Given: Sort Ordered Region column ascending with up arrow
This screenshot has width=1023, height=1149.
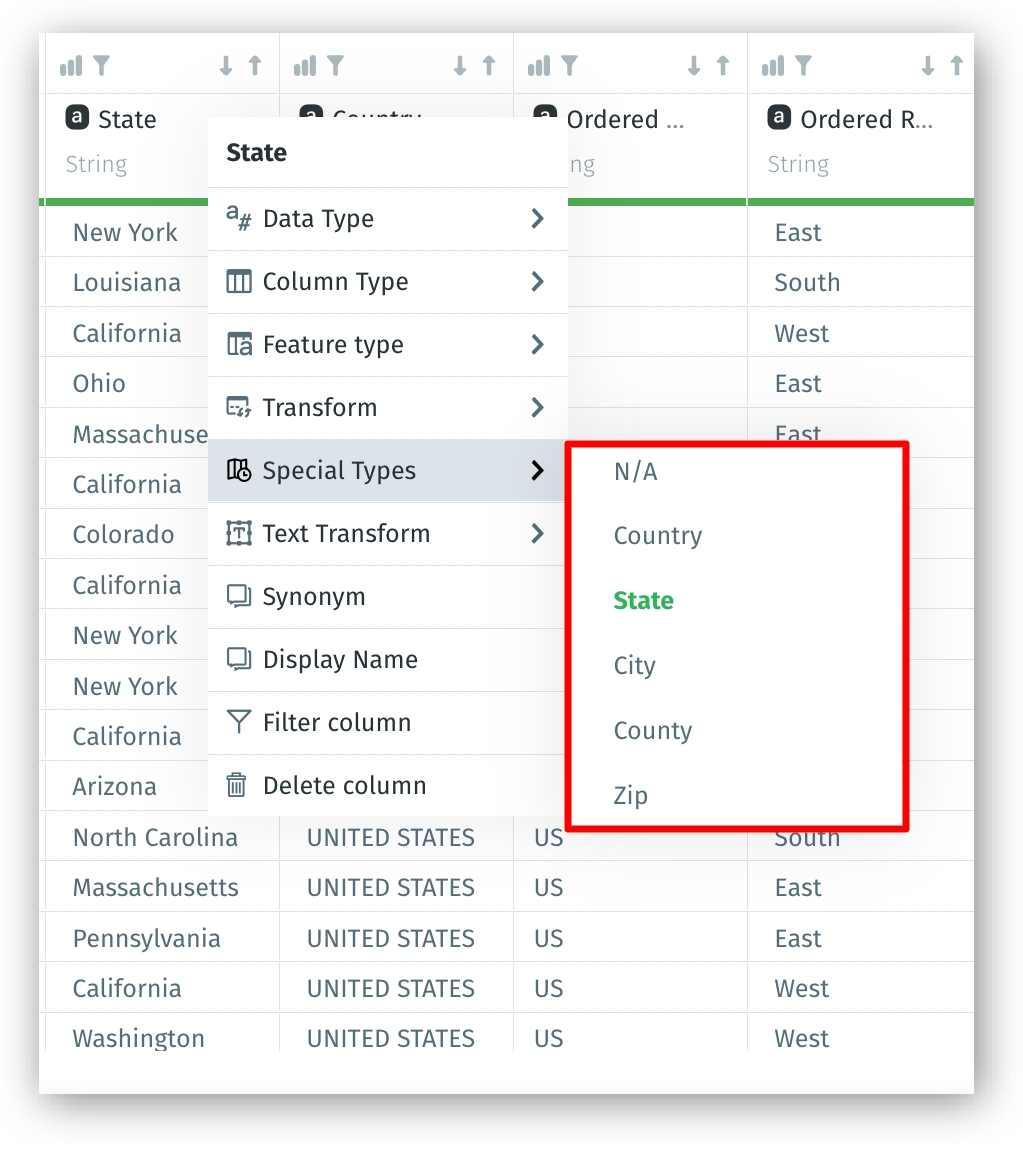Looking at the screenshot, I should point(957,66).
